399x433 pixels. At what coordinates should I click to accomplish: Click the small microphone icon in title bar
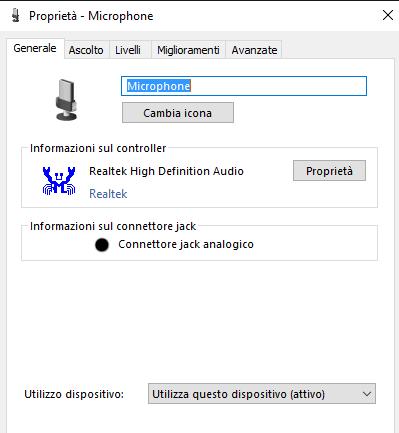click(x=15, y=16)
